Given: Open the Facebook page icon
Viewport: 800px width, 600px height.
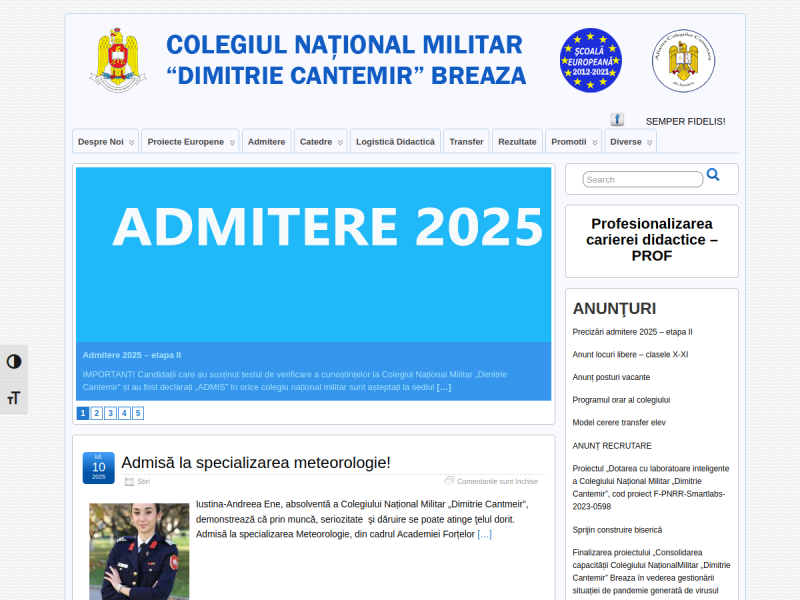Looking at the screenshot, I should (x=617, y=118).
